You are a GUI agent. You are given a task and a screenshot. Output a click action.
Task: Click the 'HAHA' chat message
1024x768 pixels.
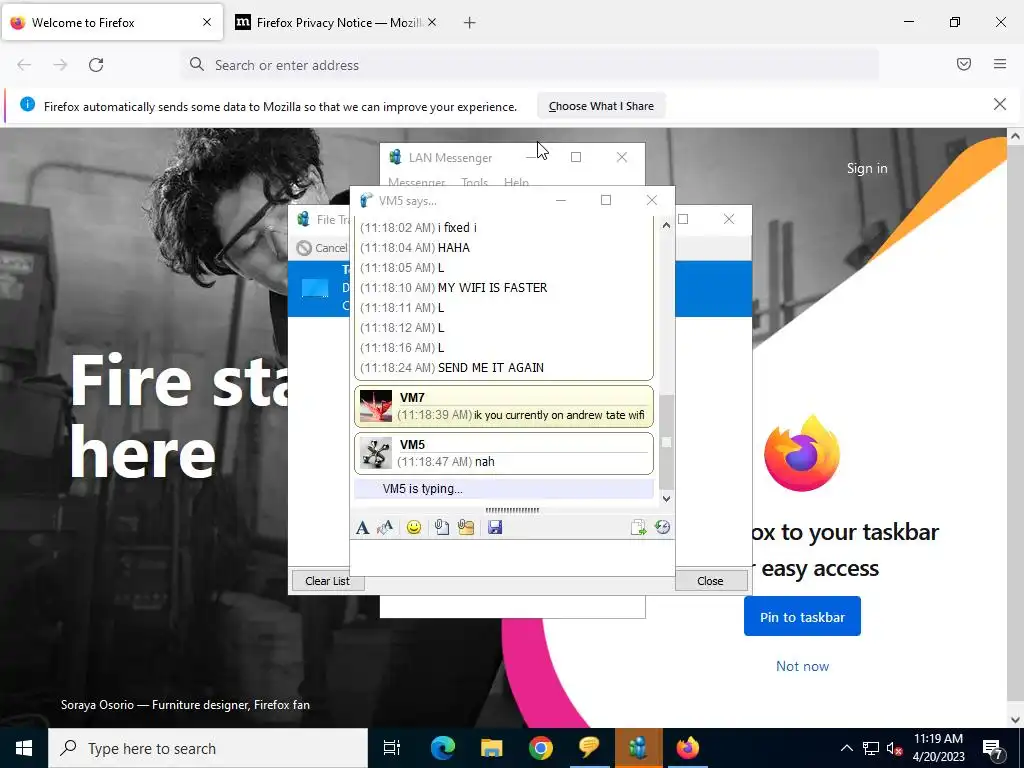point(454,248)
